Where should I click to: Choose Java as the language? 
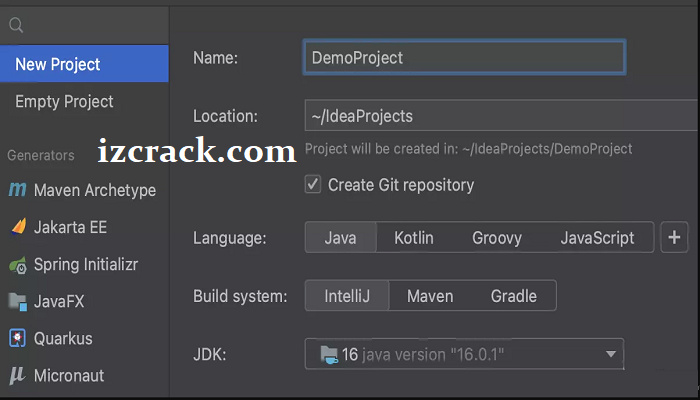click(x=341, y=238)
